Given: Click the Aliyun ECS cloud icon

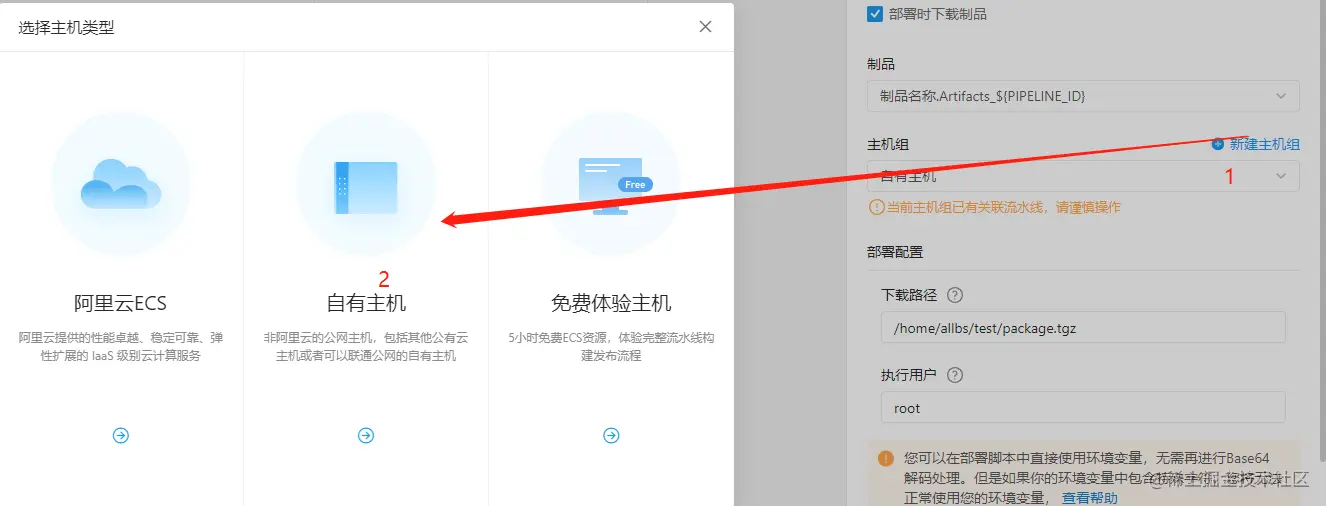Looking at the screenshot, I should (x=121, y=183).
